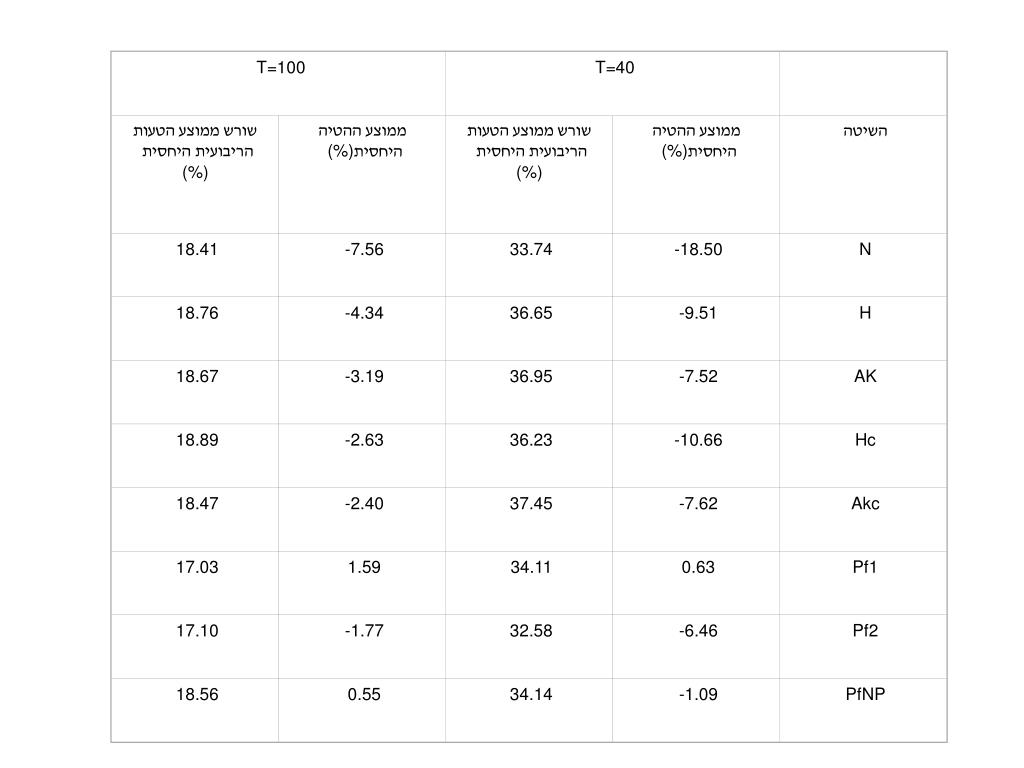Select the AK method cell
Image resolution: width=1024 pixels, height=768 pixels.
coord(865,376)
